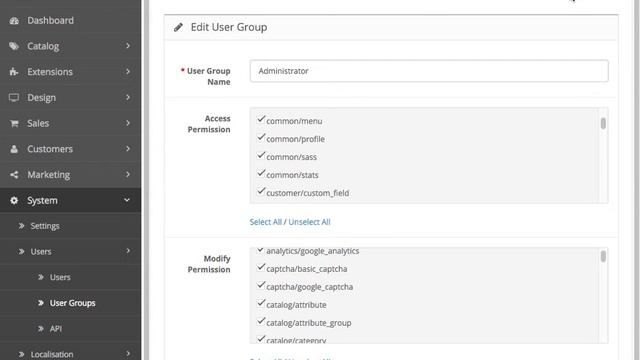This screenshot has width=640, height=360.
Task: Click the Marketing share icon
Action: pyautogui.click(x=14, y=175)
